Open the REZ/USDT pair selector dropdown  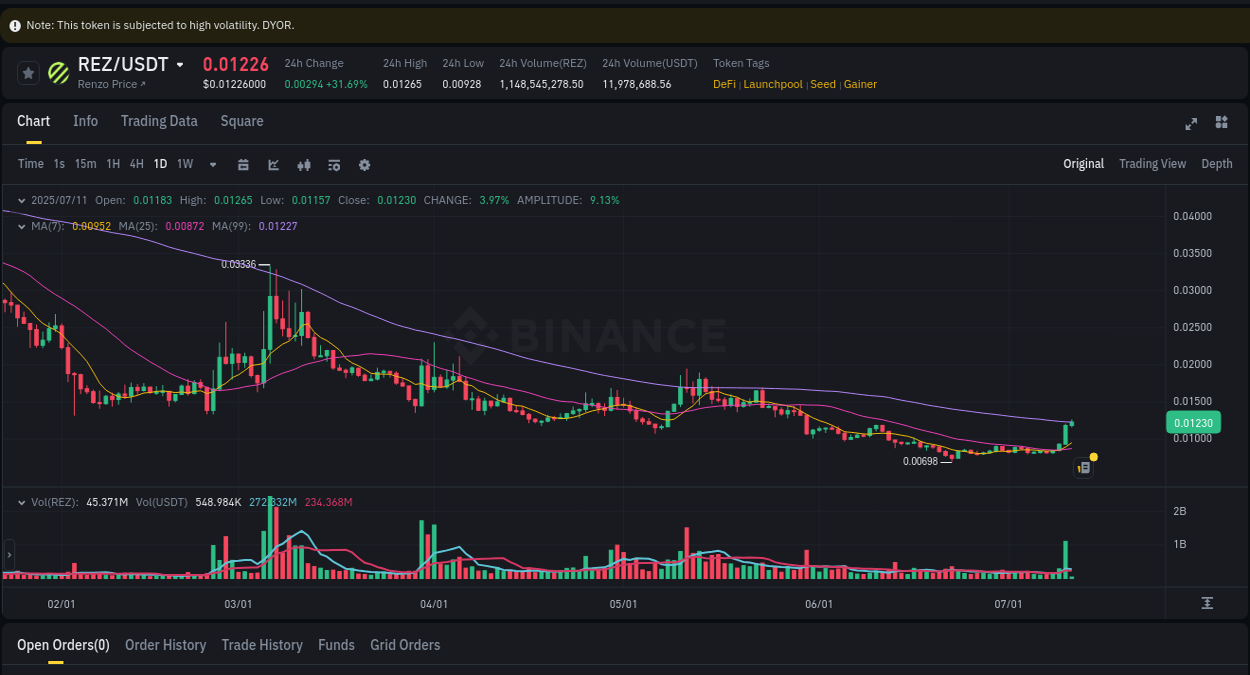tap(180, 64)
